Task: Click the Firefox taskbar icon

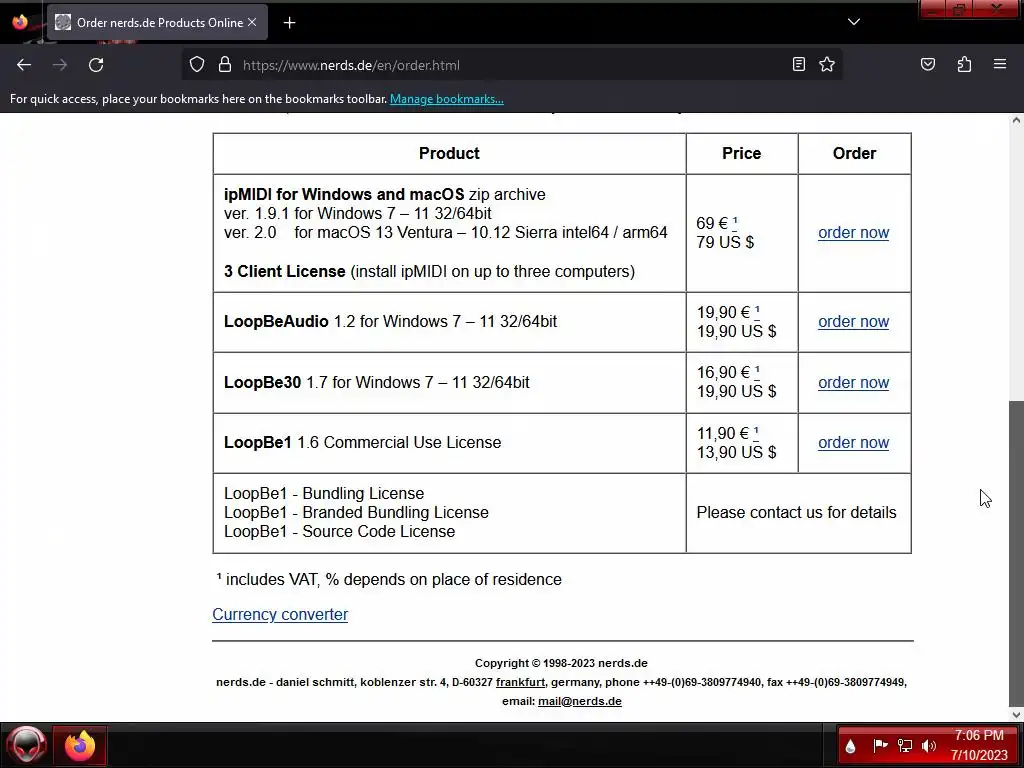Action: tap(80, 745)
